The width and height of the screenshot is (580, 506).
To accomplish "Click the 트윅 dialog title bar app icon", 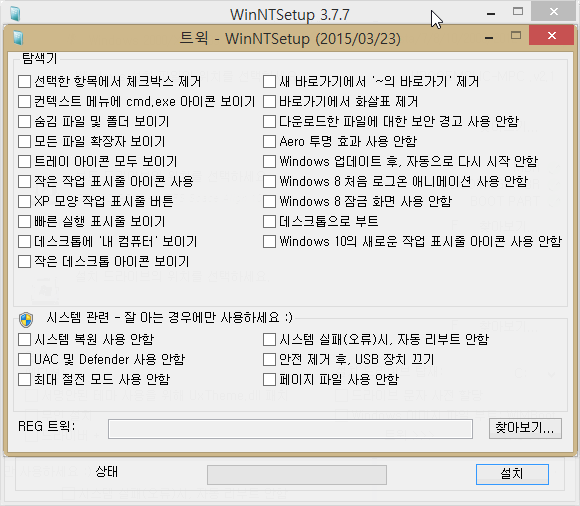I will [18, 38].
